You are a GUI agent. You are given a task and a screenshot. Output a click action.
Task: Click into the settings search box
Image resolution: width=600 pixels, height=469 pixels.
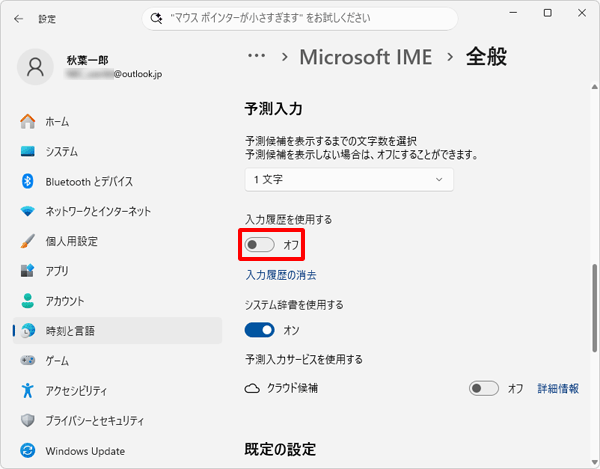pos(300,18)
